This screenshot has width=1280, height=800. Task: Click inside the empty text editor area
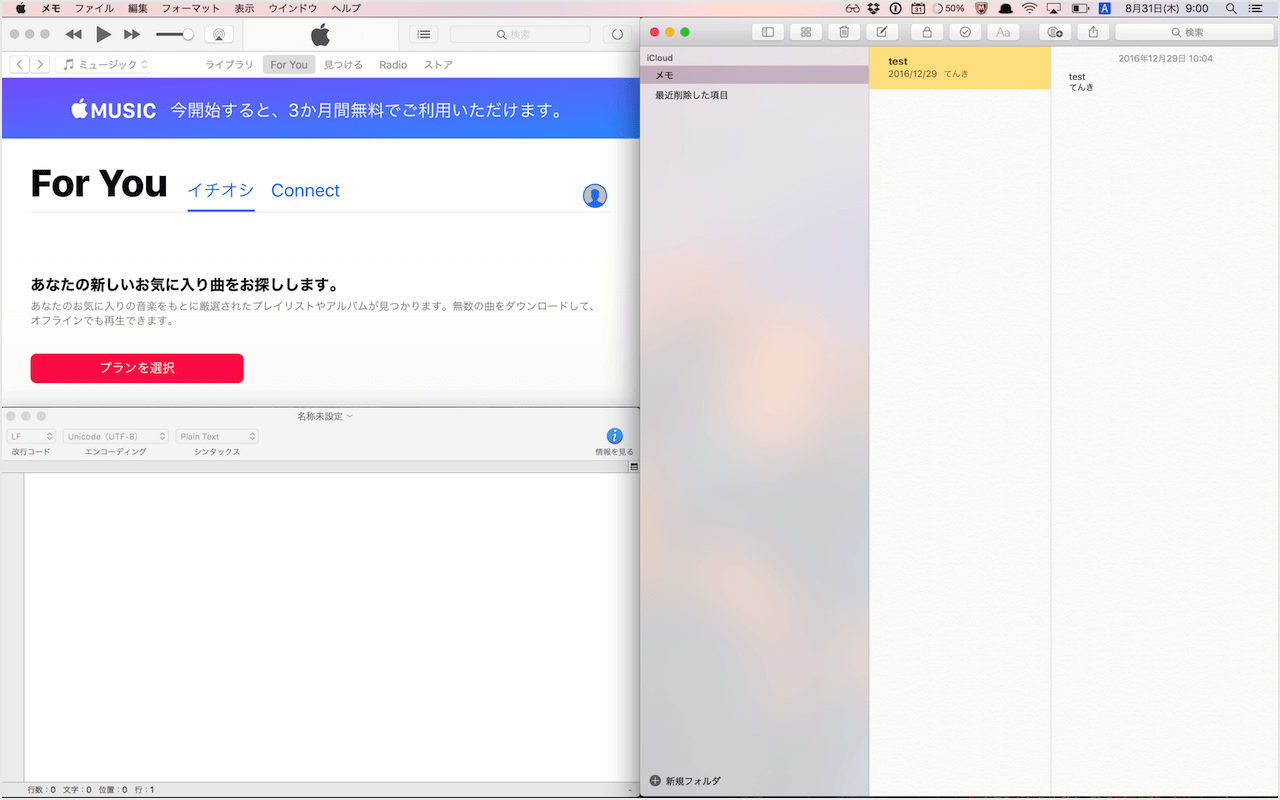(x=330, y=625)
